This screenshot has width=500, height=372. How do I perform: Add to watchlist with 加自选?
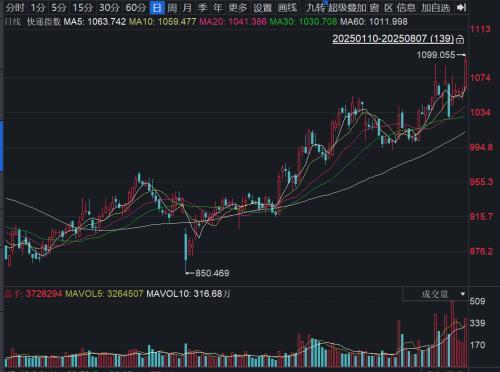click(436, 7)
